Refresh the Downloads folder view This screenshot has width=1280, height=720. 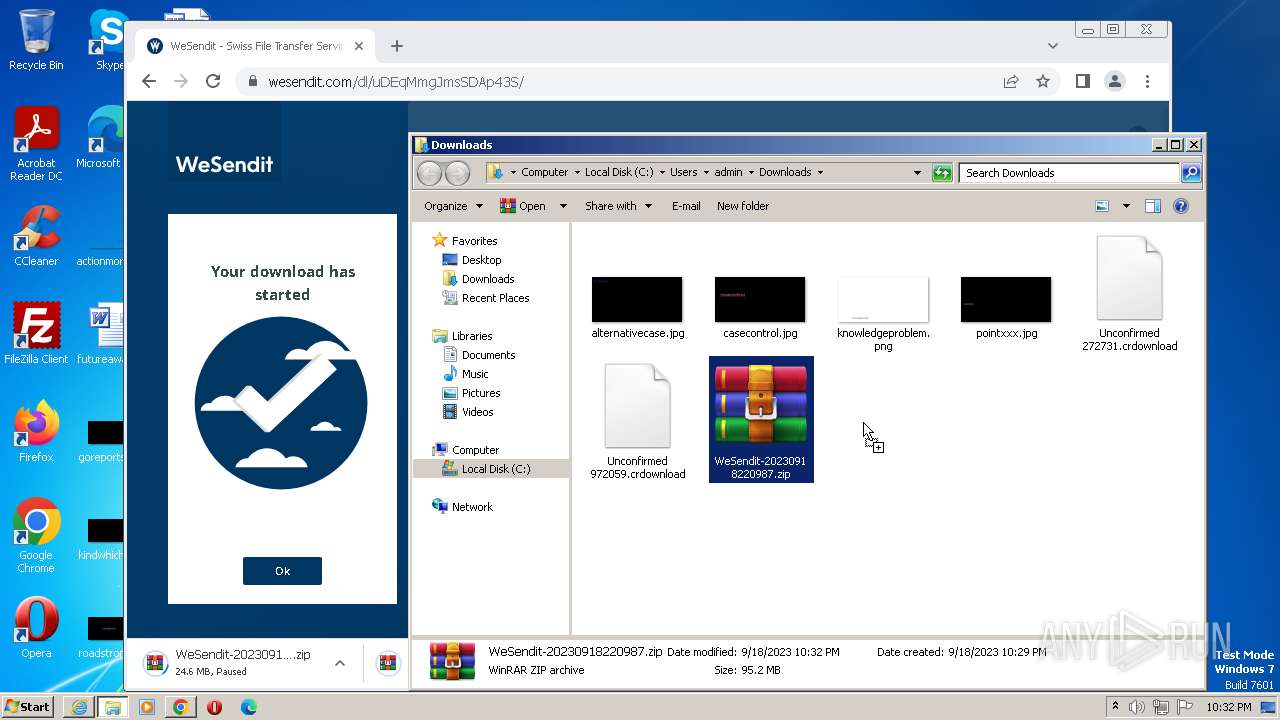coord(942,173)
